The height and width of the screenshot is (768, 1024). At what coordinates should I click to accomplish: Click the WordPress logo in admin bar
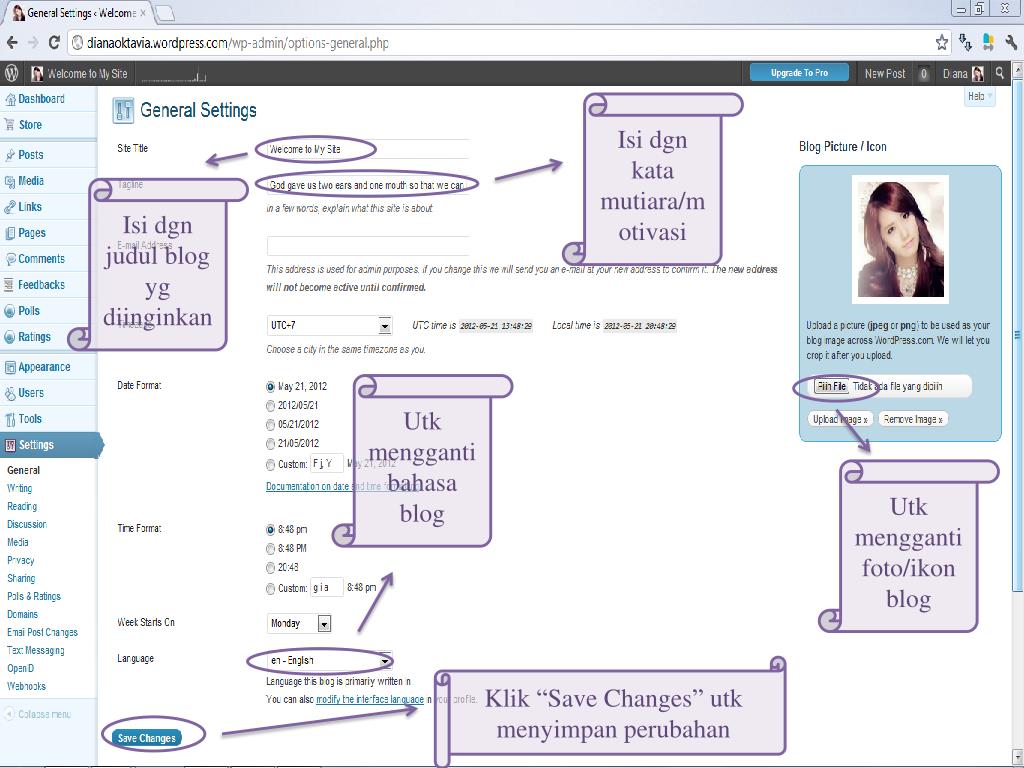[11, 73]
